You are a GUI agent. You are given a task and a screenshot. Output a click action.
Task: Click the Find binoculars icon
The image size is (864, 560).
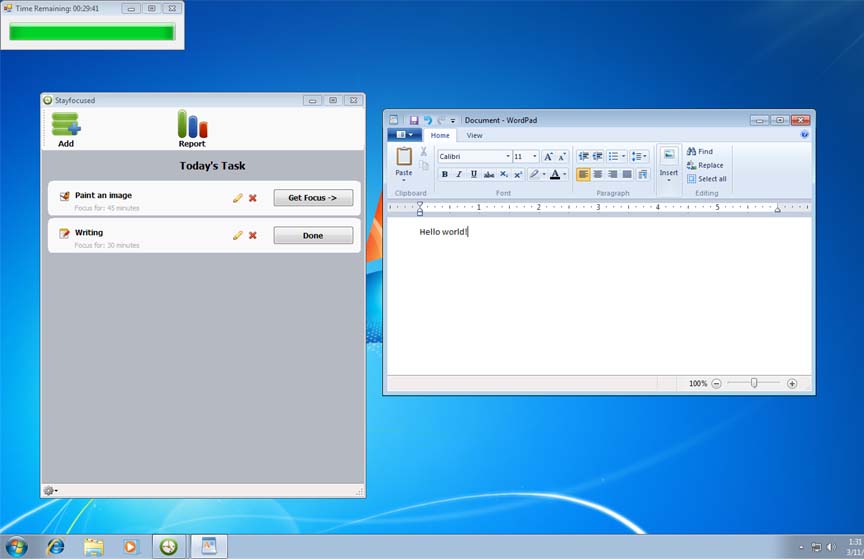692,151
